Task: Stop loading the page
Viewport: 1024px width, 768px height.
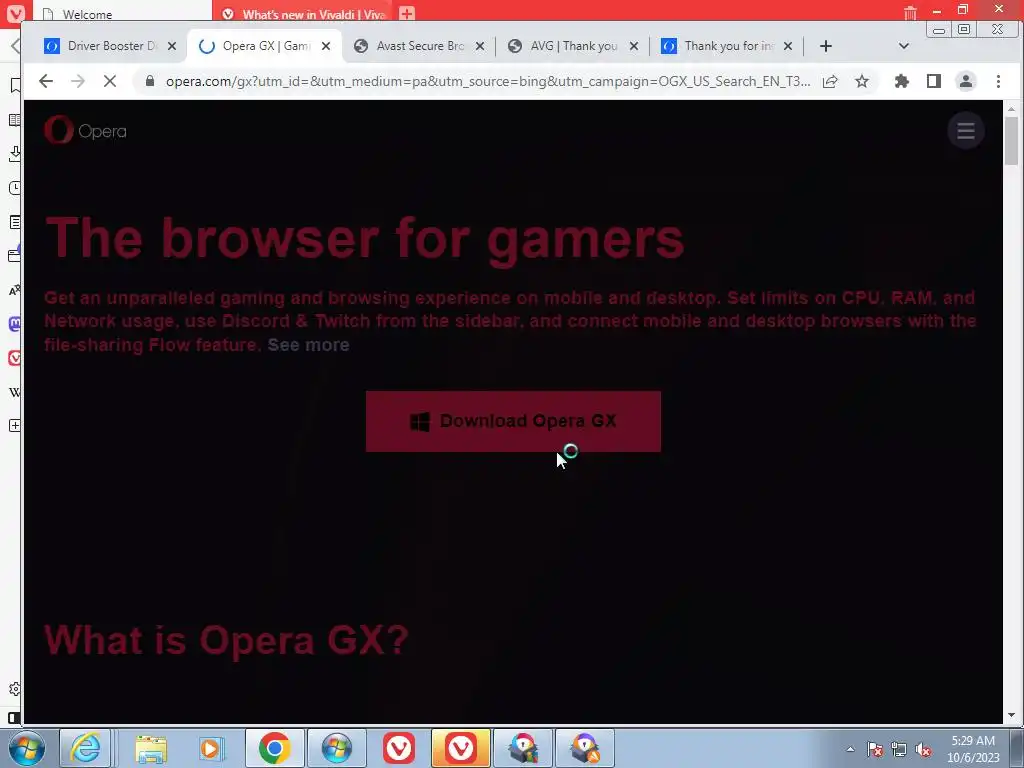Action: (110, 81)
